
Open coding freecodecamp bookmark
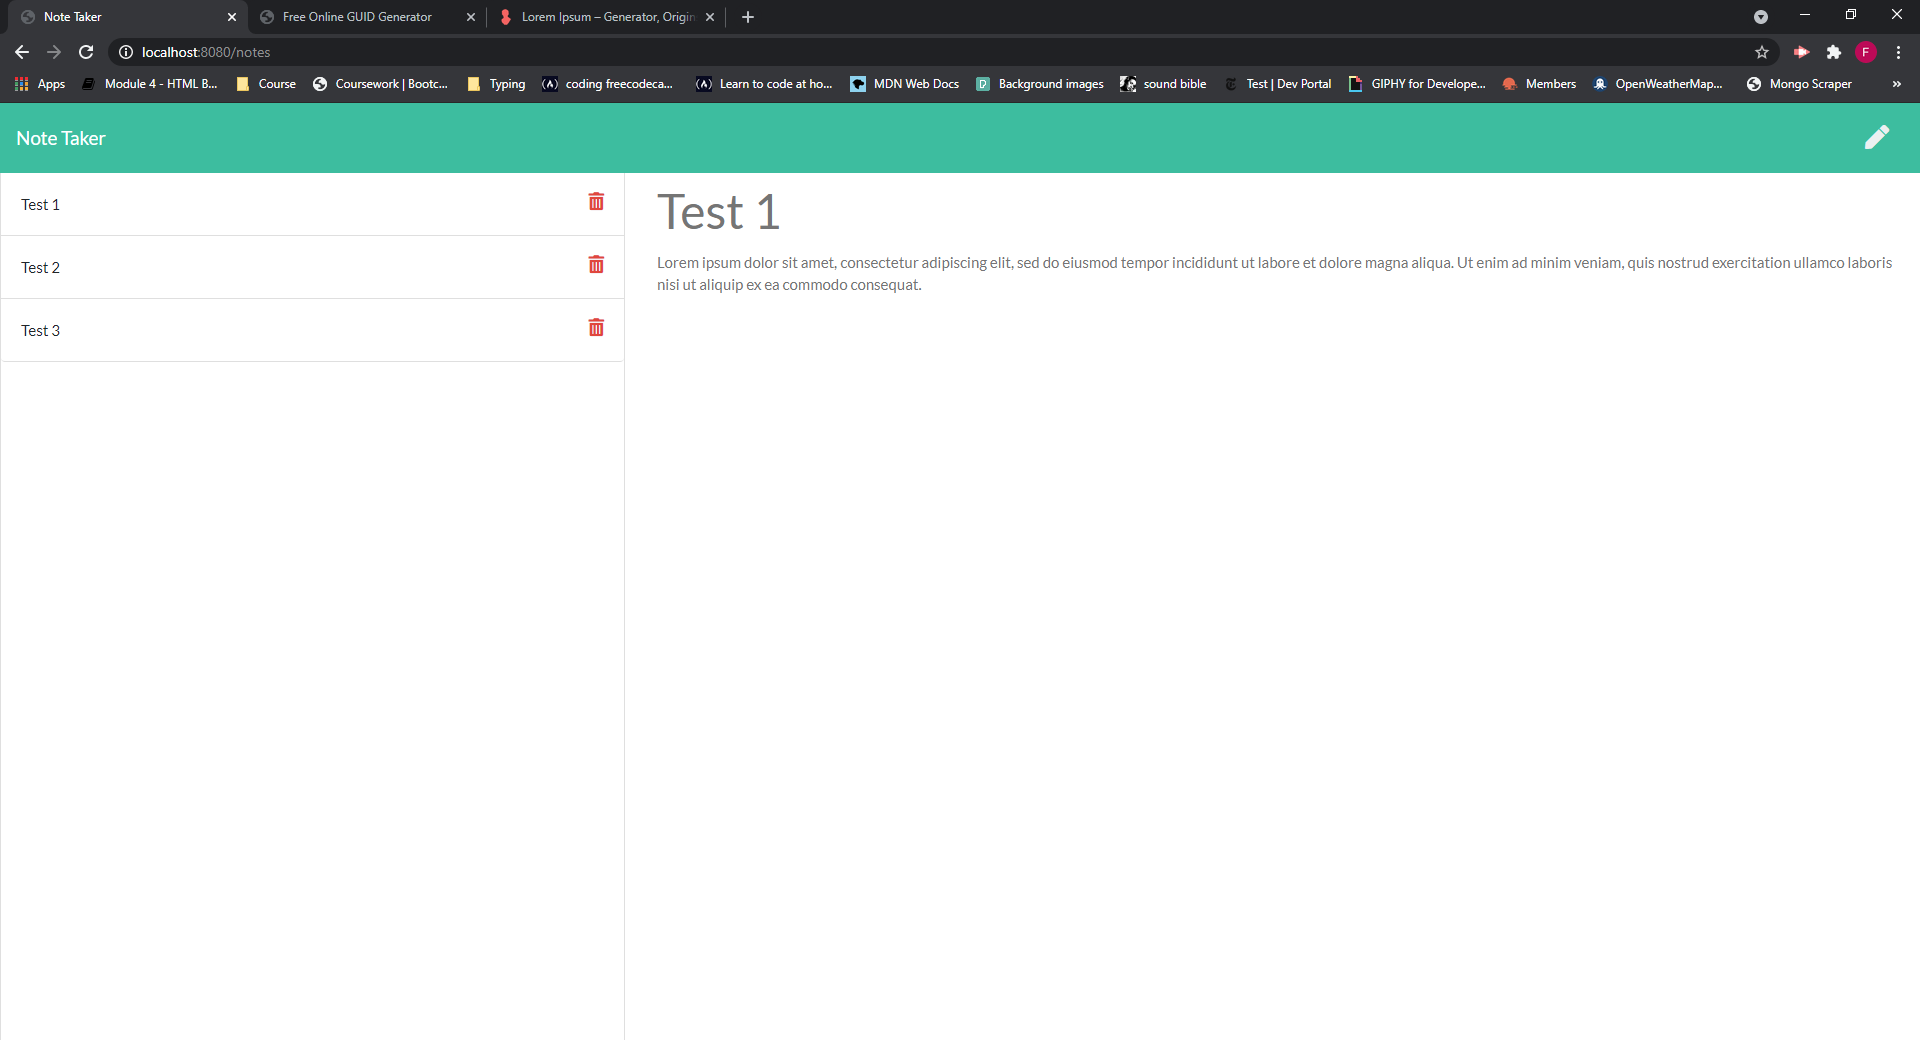608,84
